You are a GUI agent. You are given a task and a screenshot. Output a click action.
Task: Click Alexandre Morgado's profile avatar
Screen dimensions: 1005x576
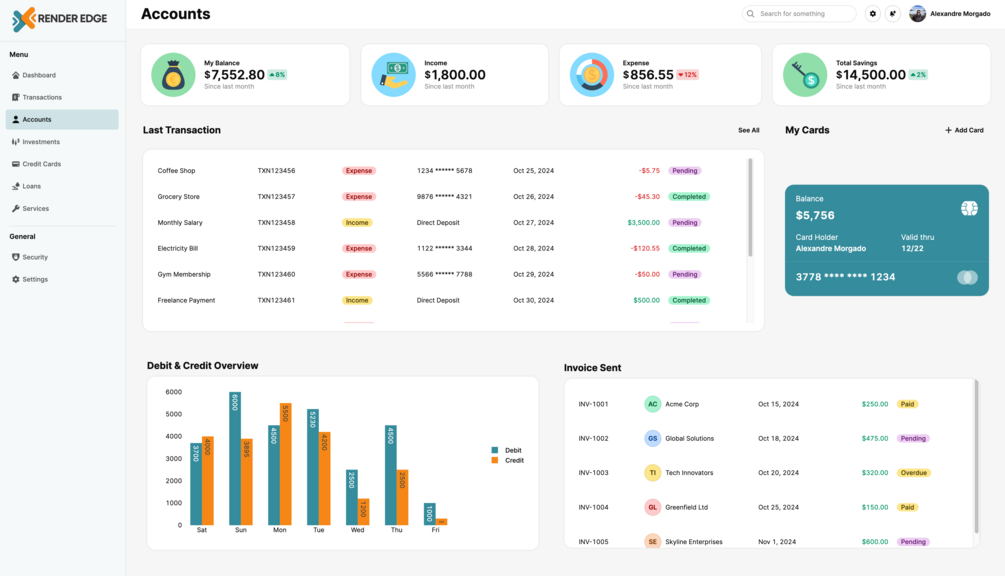coord(917,13)
